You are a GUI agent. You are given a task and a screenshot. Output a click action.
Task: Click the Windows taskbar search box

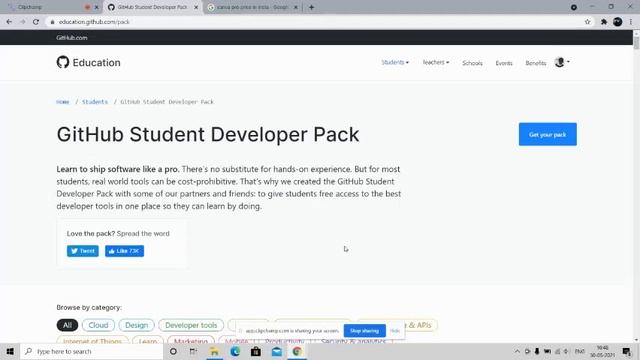point(91,351)
